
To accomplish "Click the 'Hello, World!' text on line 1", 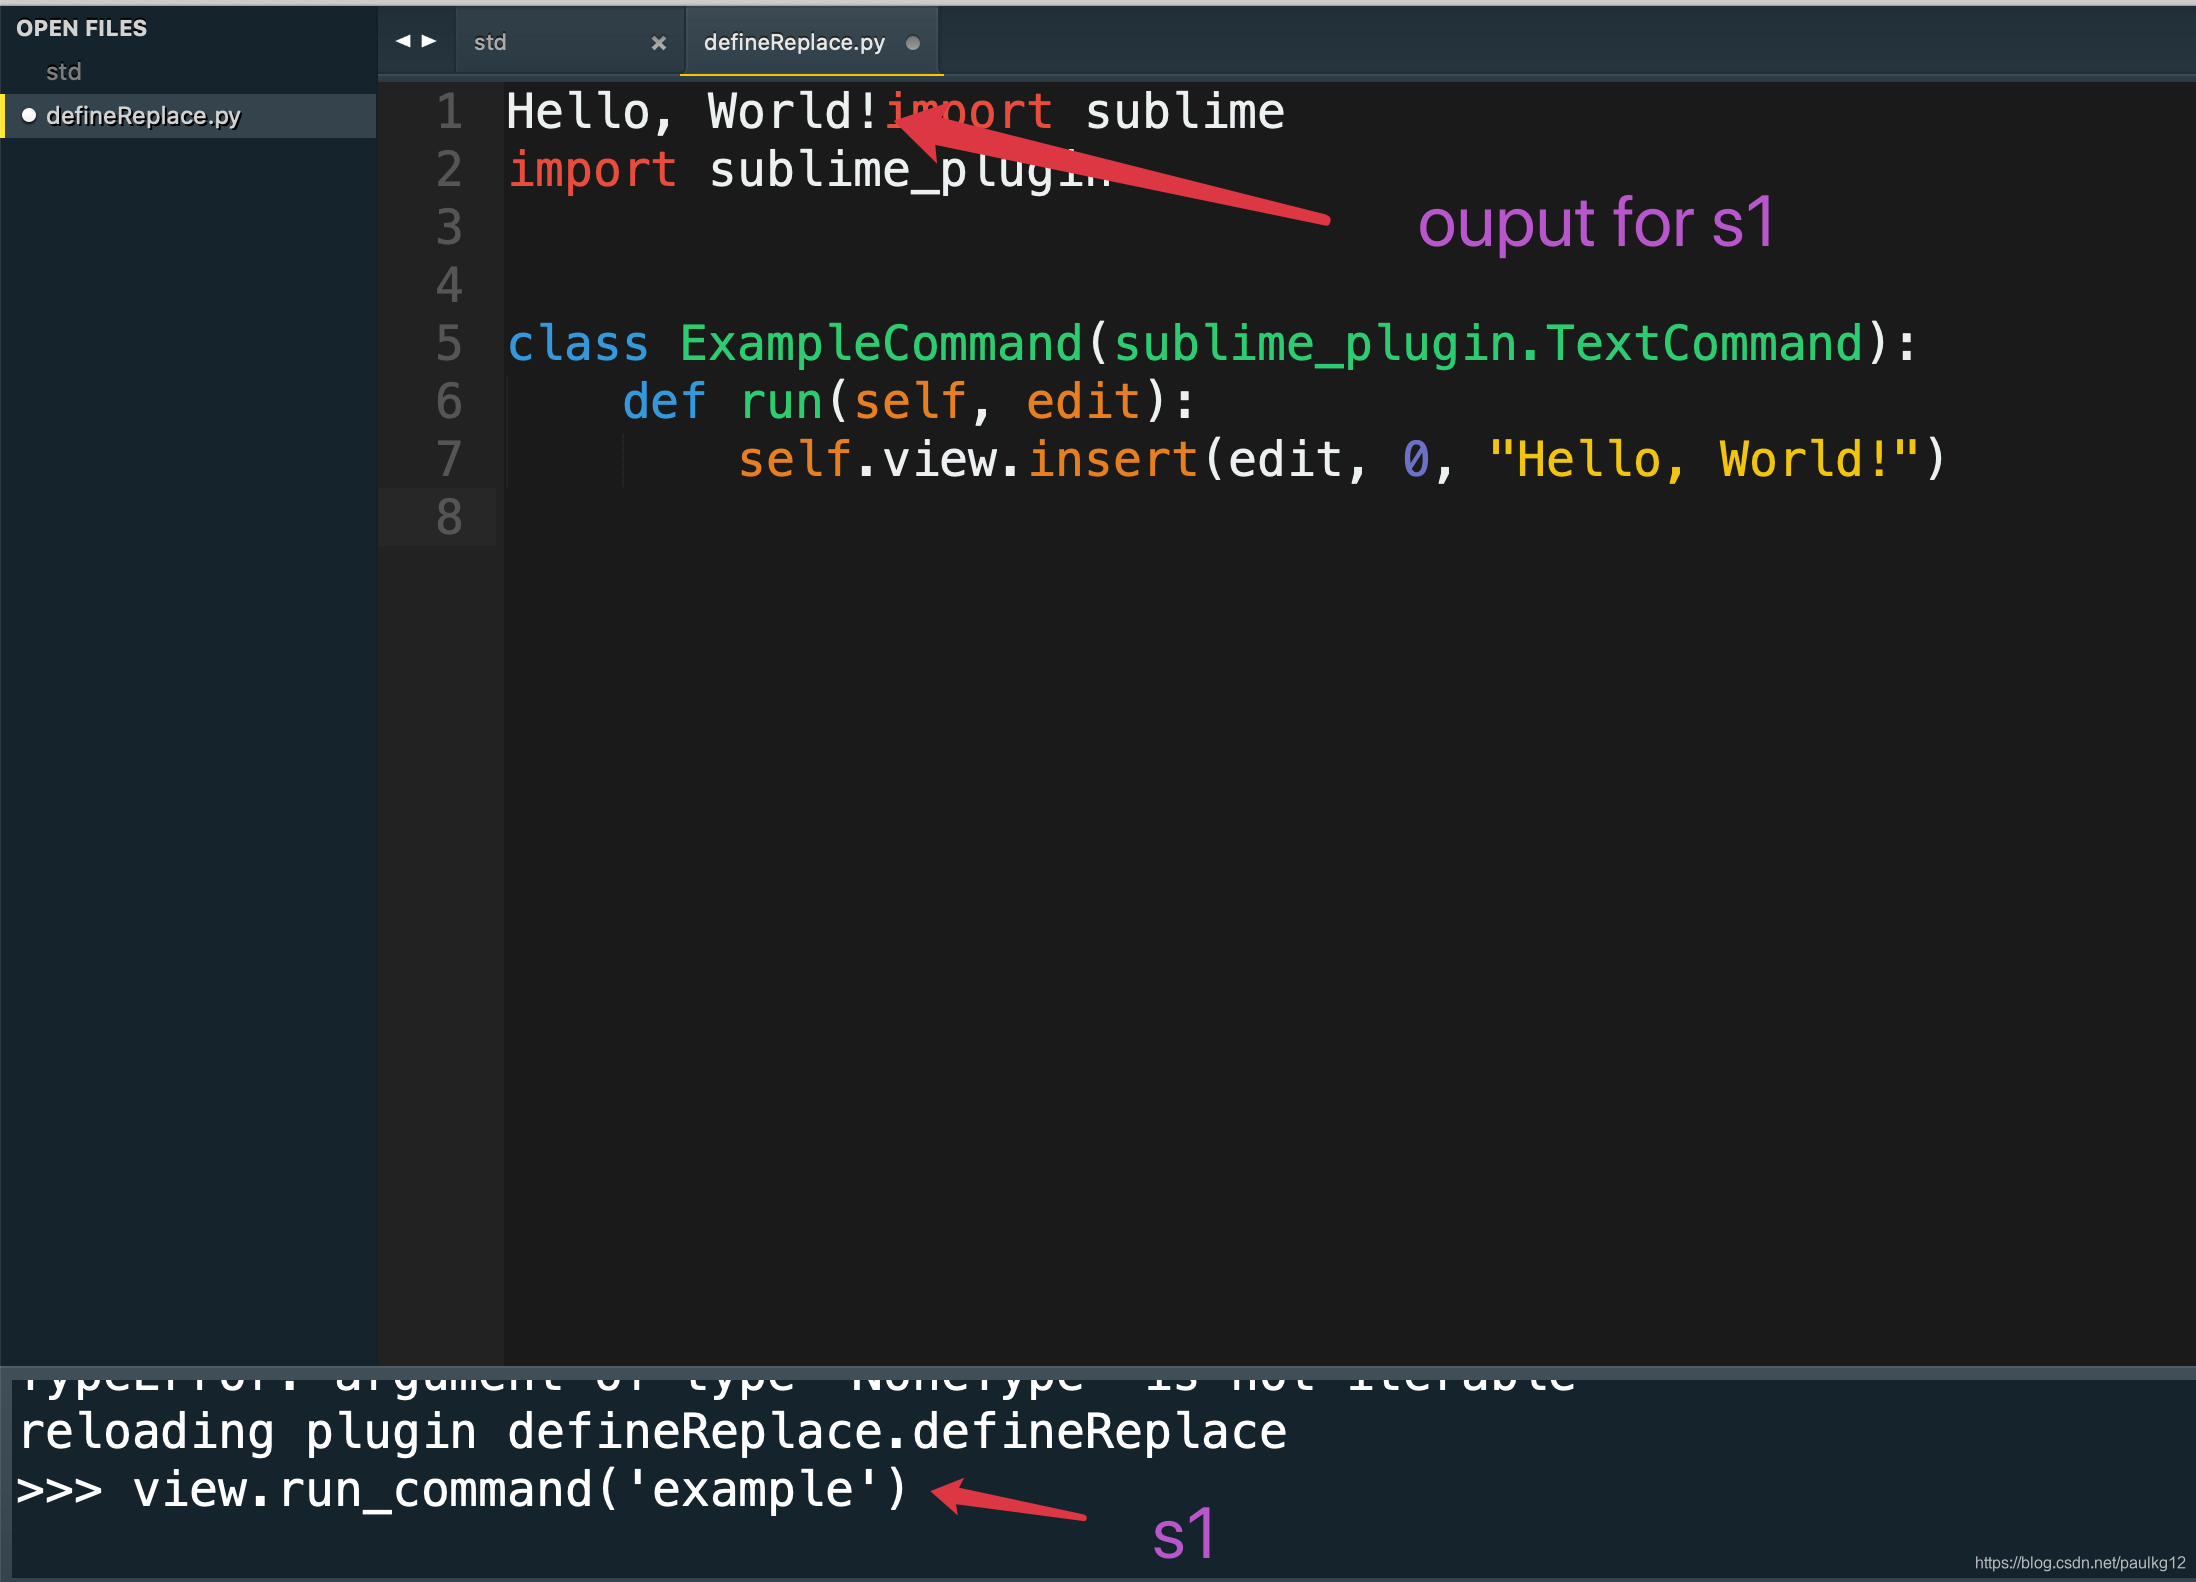I will (x=692, y=111).
